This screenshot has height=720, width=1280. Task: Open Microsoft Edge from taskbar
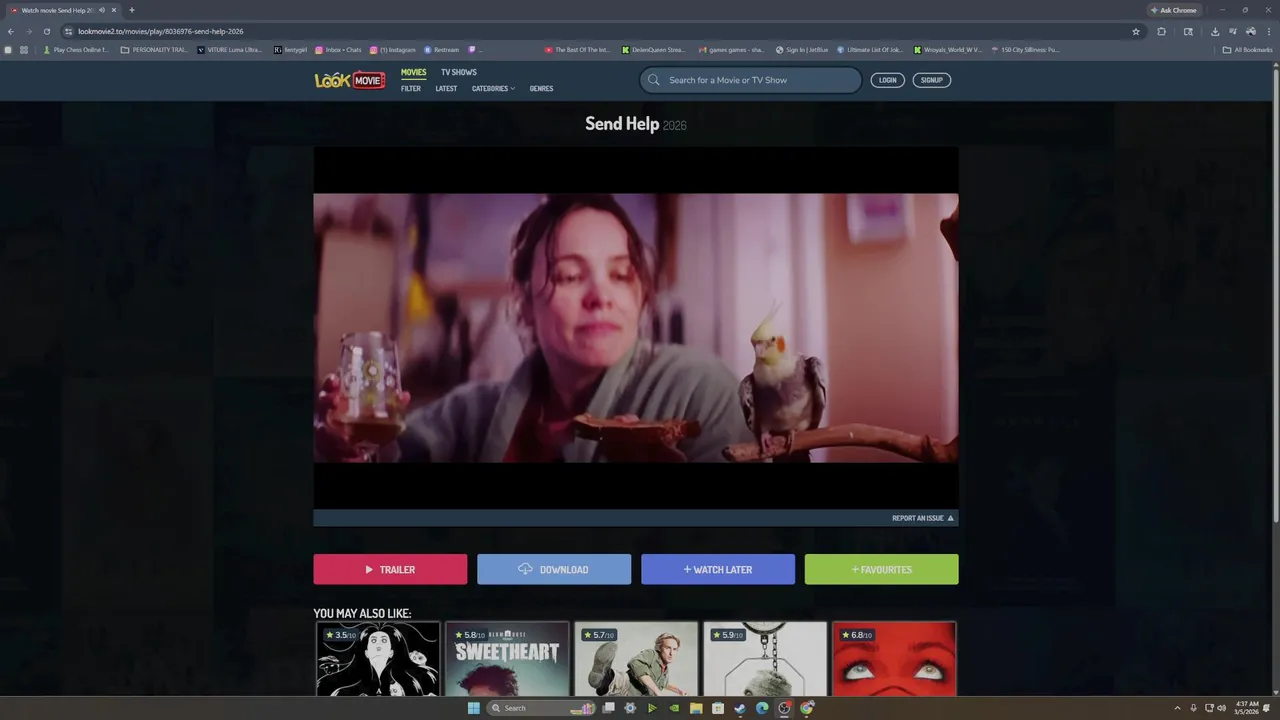click(762, 708)
